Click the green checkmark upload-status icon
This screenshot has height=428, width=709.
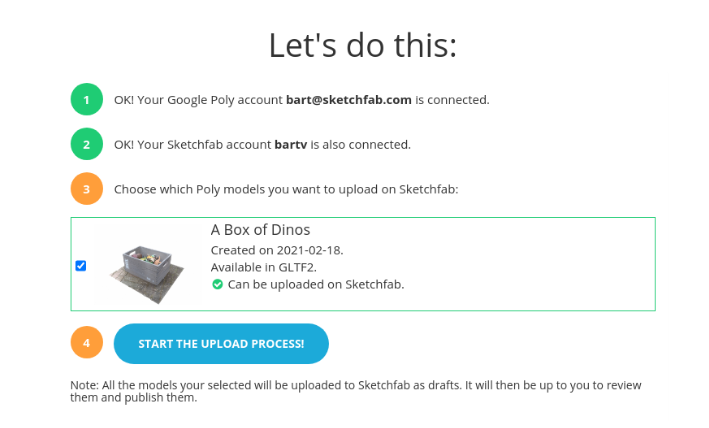click(x=217, y=284)
